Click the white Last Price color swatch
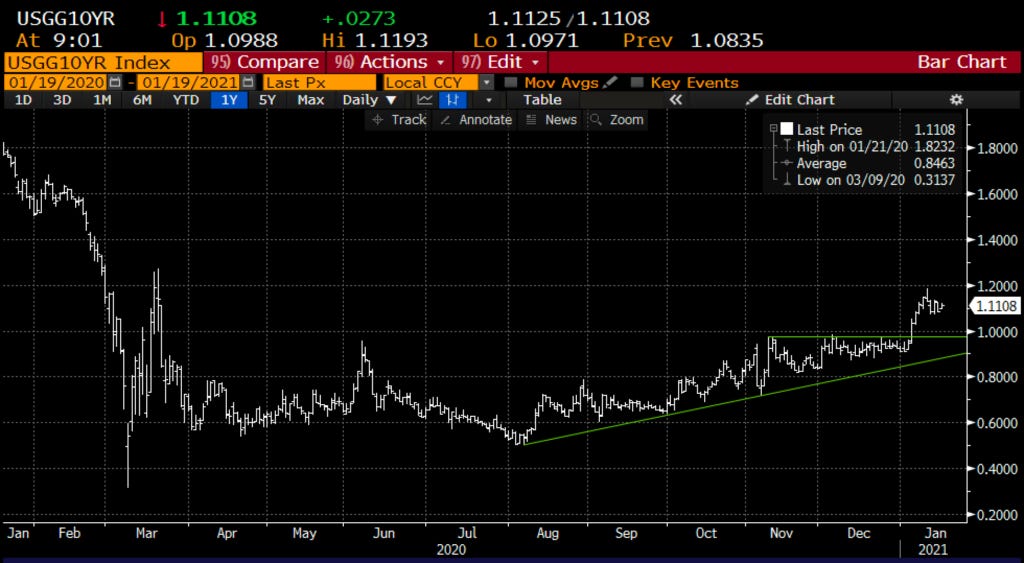 click(787, 129)
